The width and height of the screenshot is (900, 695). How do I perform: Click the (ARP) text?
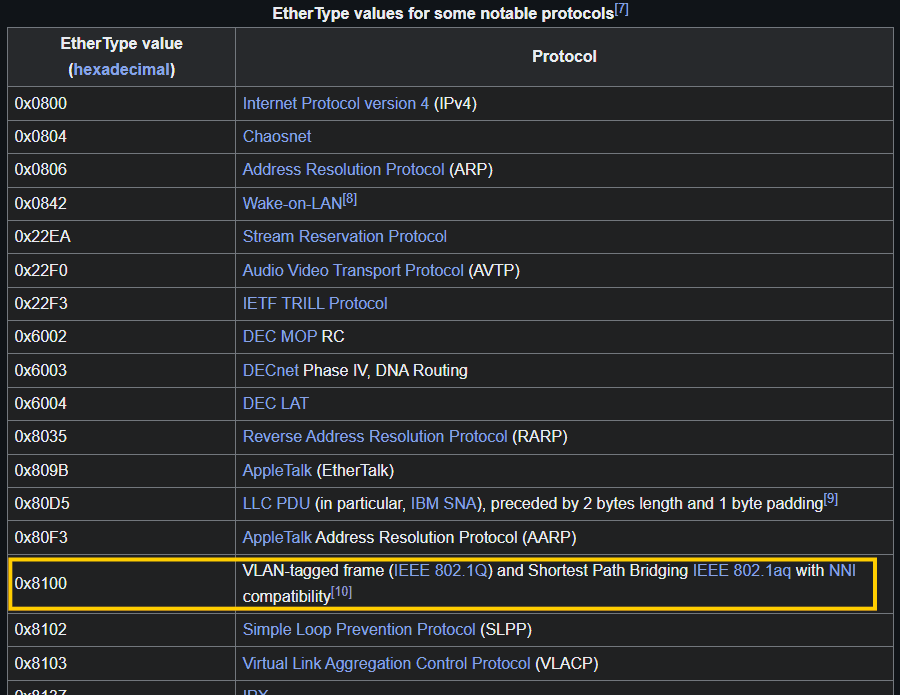click(x=471, y=169)
